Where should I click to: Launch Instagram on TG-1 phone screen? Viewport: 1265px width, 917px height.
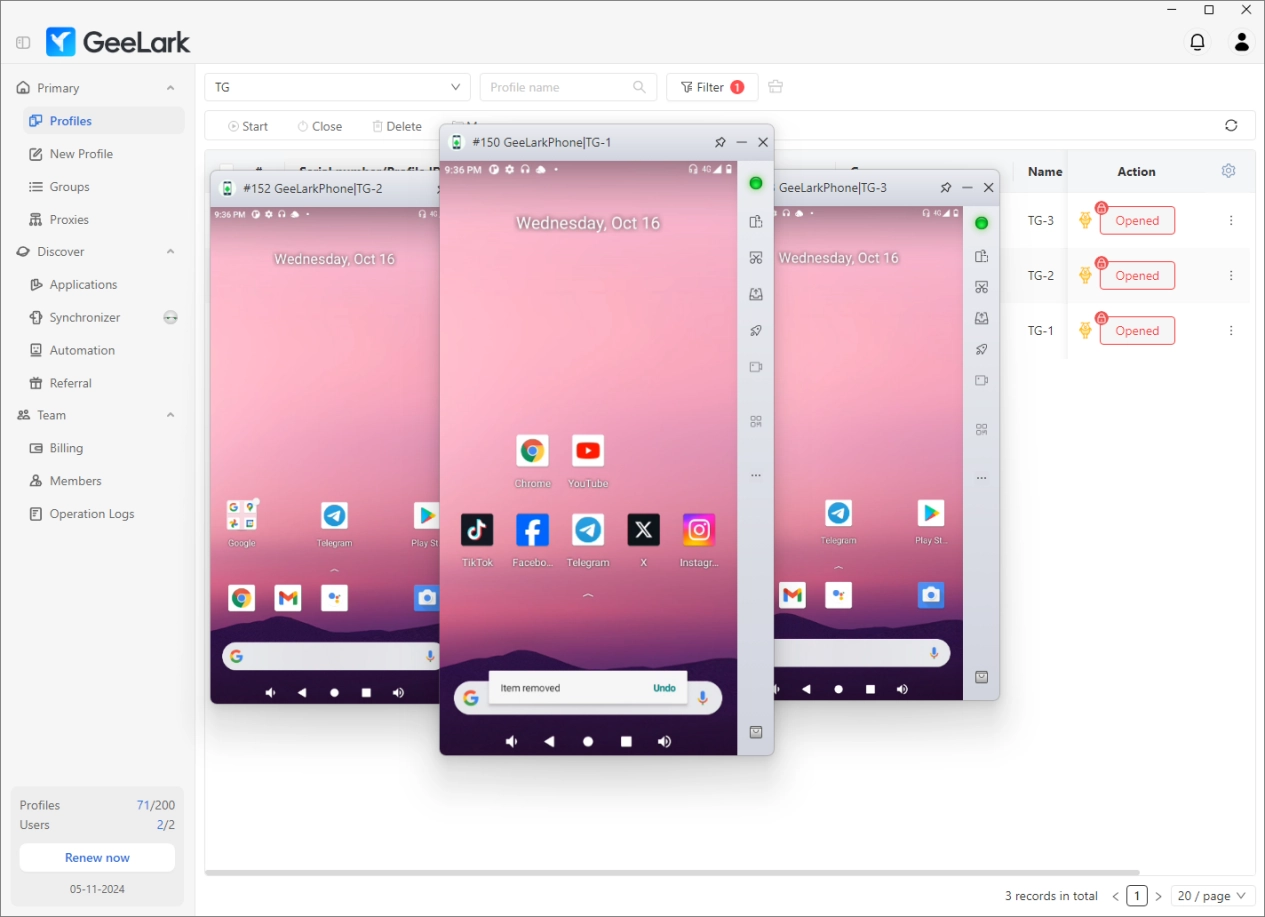tap(699, 530)
